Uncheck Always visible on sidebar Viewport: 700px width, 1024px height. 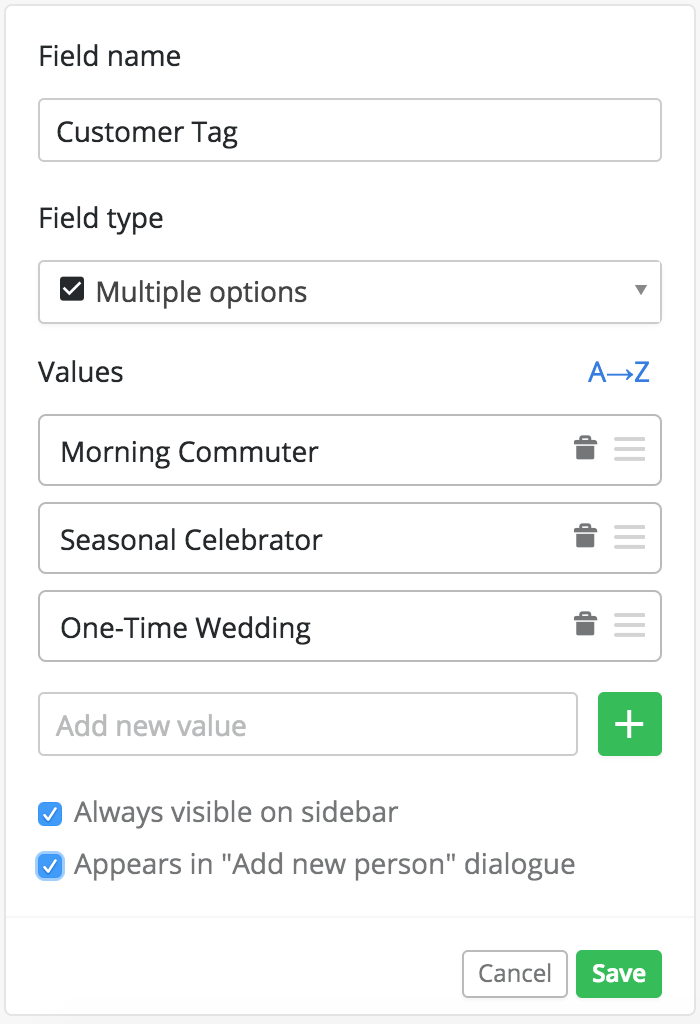50,814
